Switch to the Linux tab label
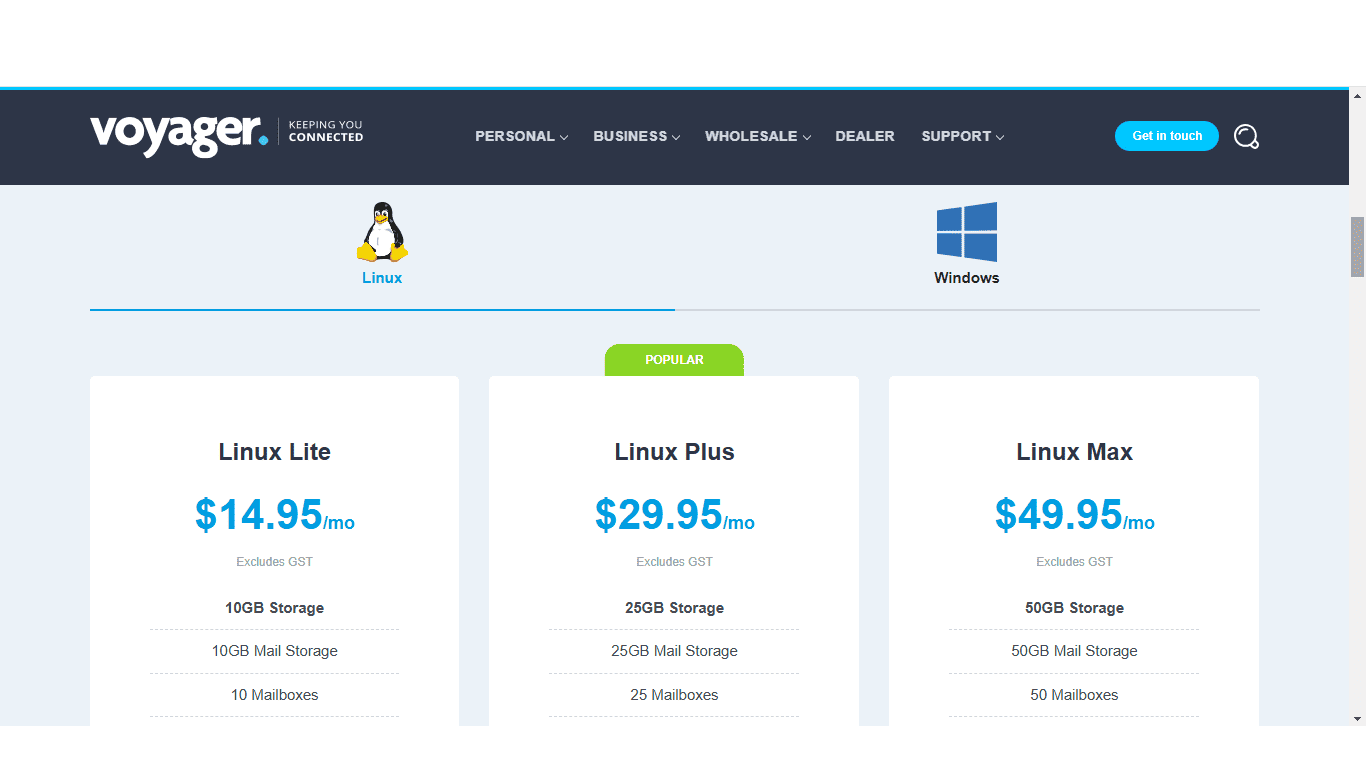Viewport: 1366px width, 768px height. 382,278
